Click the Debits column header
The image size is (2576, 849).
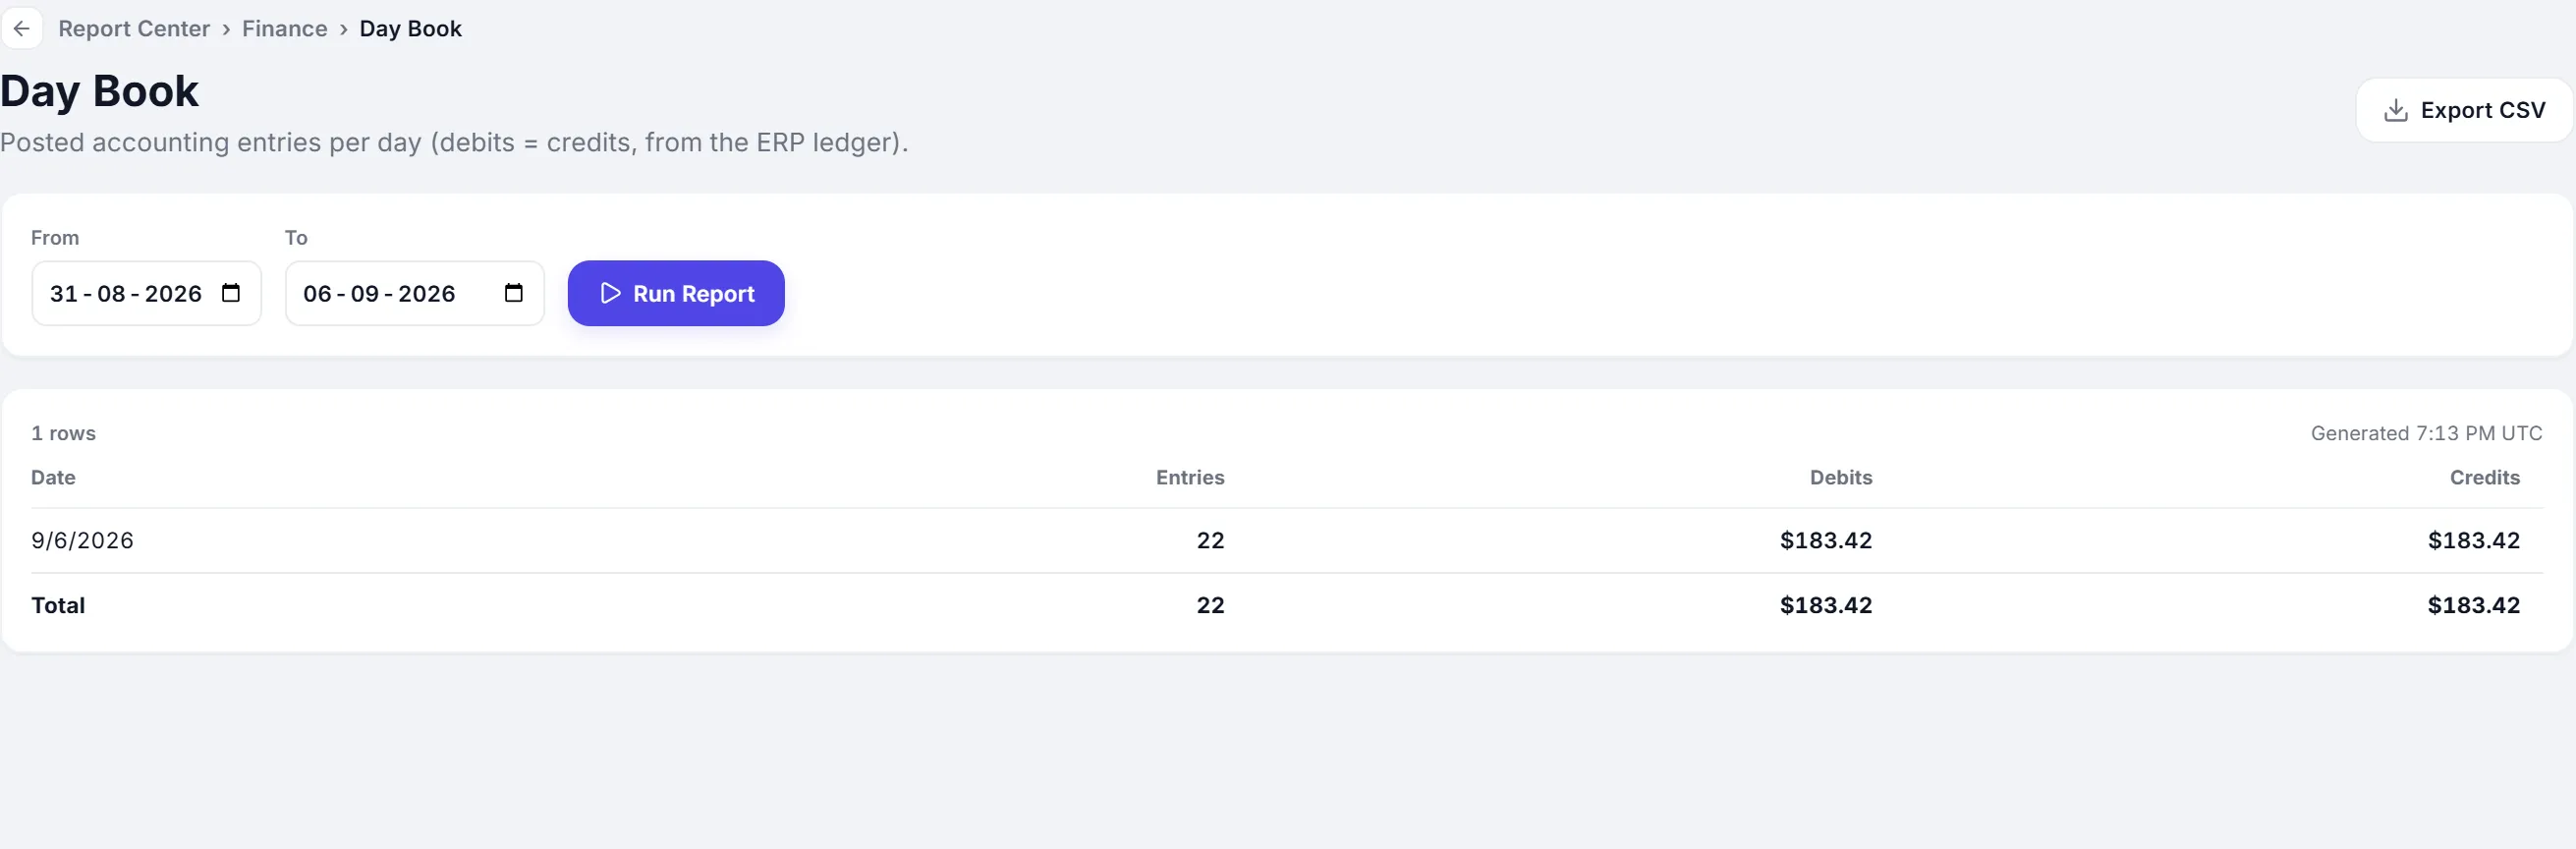point(1841,478)
